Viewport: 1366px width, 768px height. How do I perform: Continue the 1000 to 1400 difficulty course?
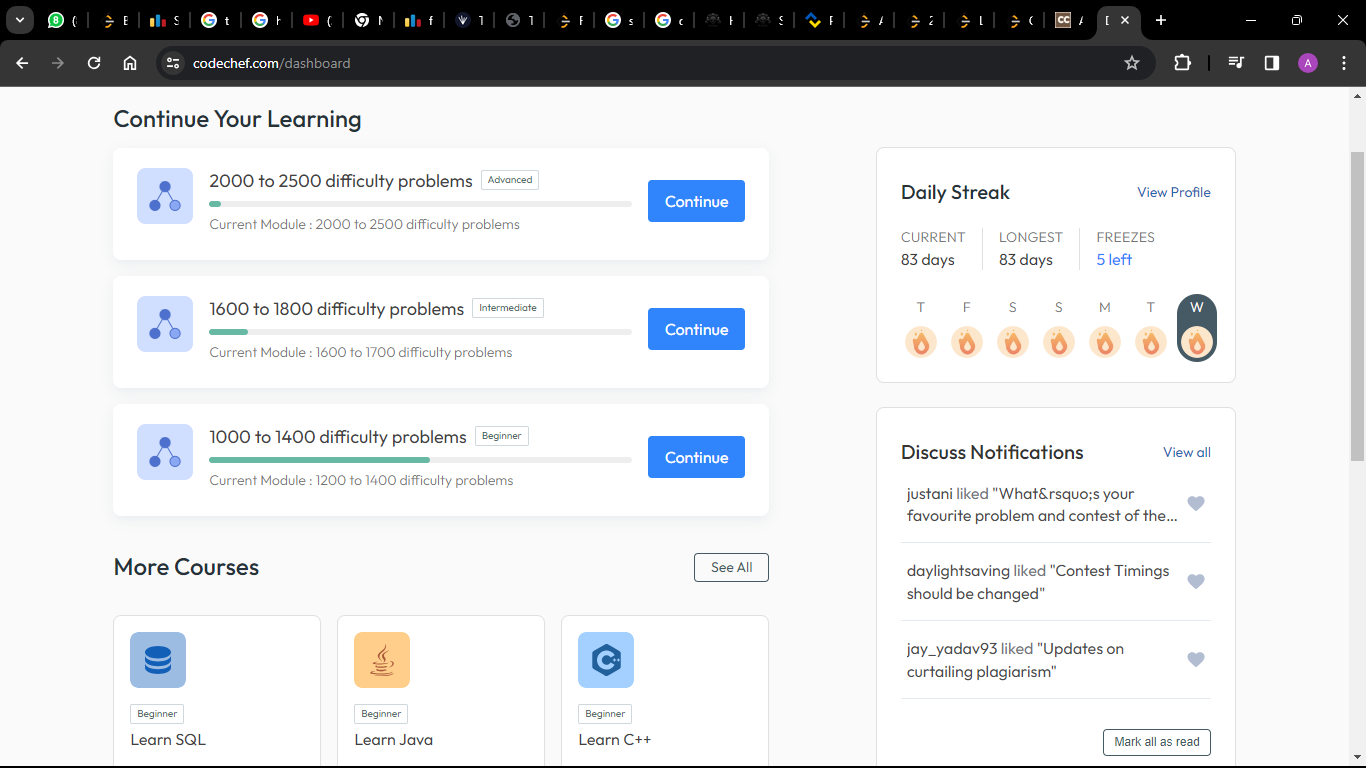[696, 457]
